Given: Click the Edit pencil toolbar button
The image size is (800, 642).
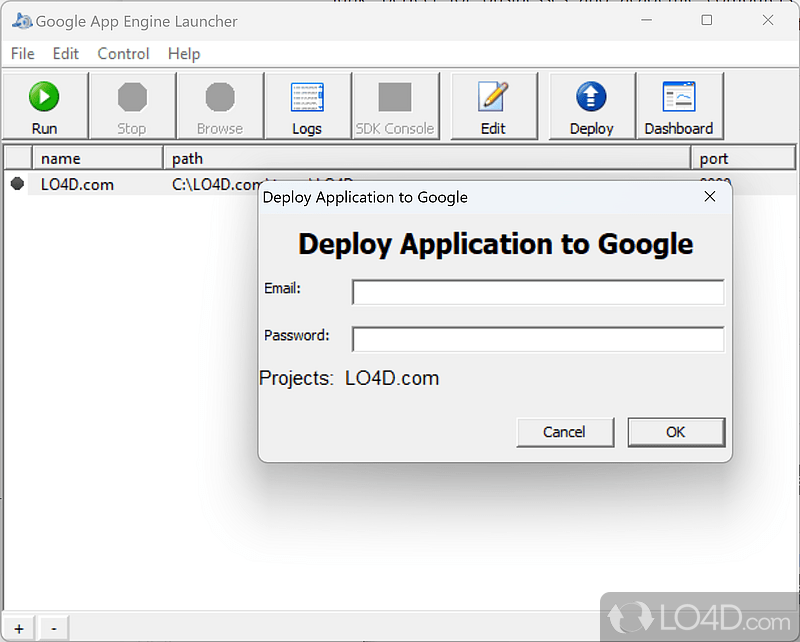Looking at the screenshot, I should 493,106.
